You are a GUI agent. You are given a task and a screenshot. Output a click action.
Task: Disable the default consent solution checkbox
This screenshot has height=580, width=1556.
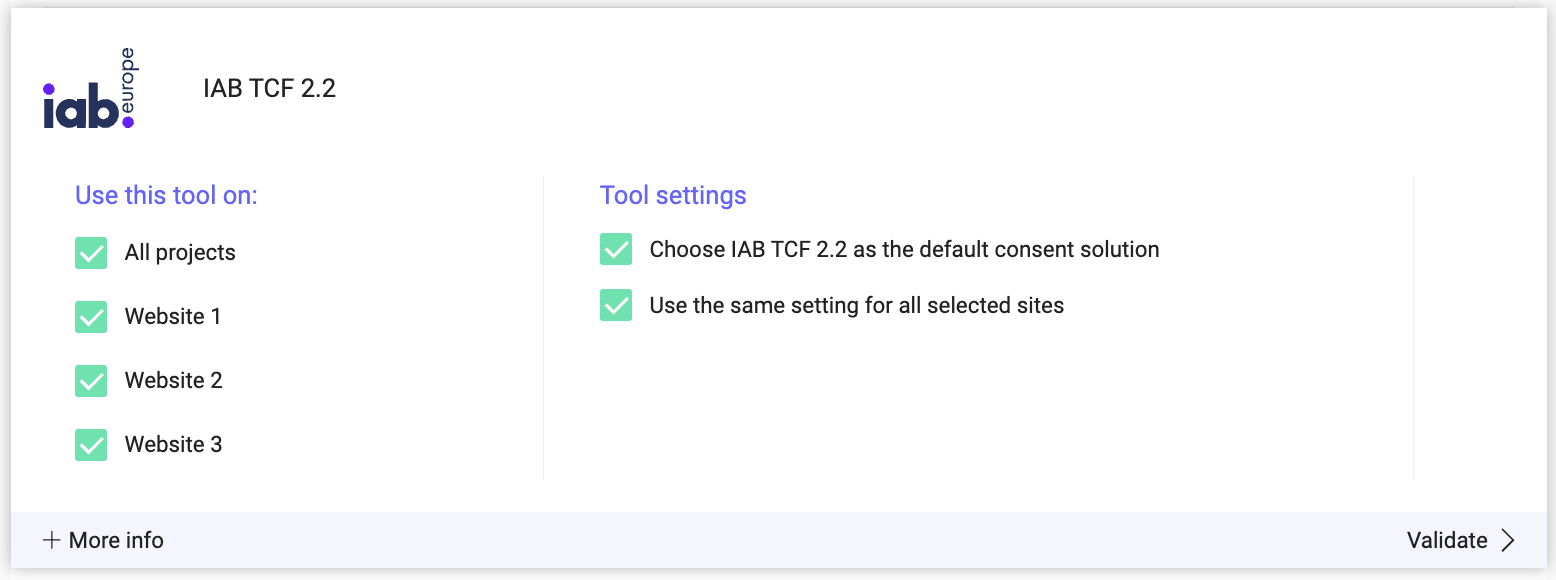pos(616,249)
